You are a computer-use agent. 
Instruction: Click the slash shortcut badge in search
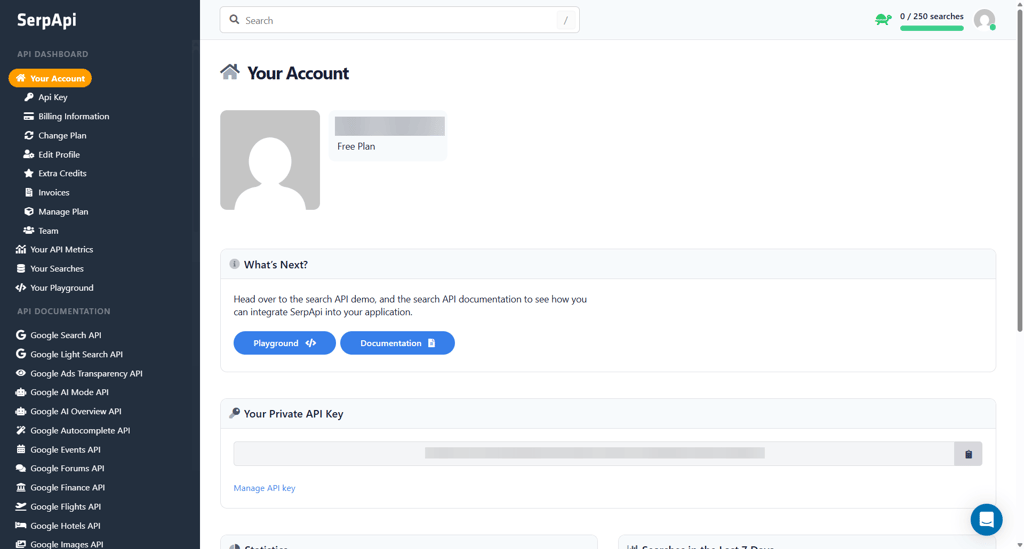tap(566, 20)
